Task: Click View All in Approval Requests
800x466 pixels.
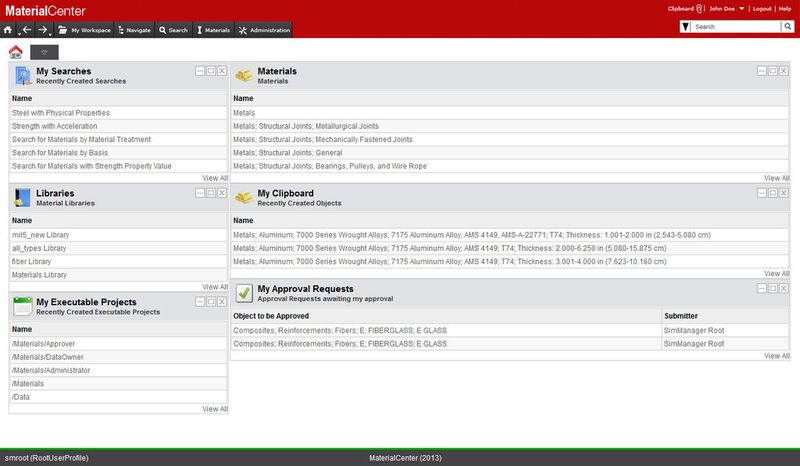Action: pyautogui.click(x=777, y=356)
